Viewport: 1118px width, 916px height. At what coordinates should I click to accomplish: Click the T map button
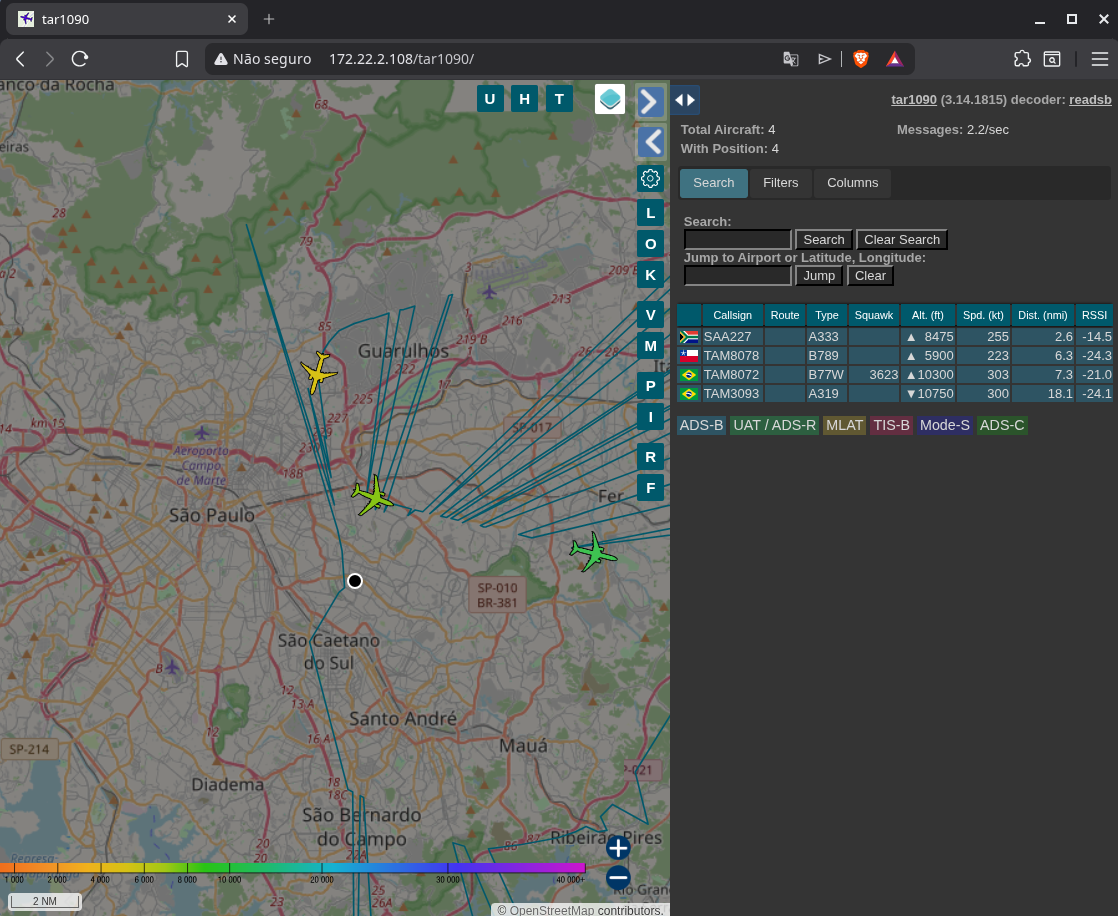click(x=560, y=99)
